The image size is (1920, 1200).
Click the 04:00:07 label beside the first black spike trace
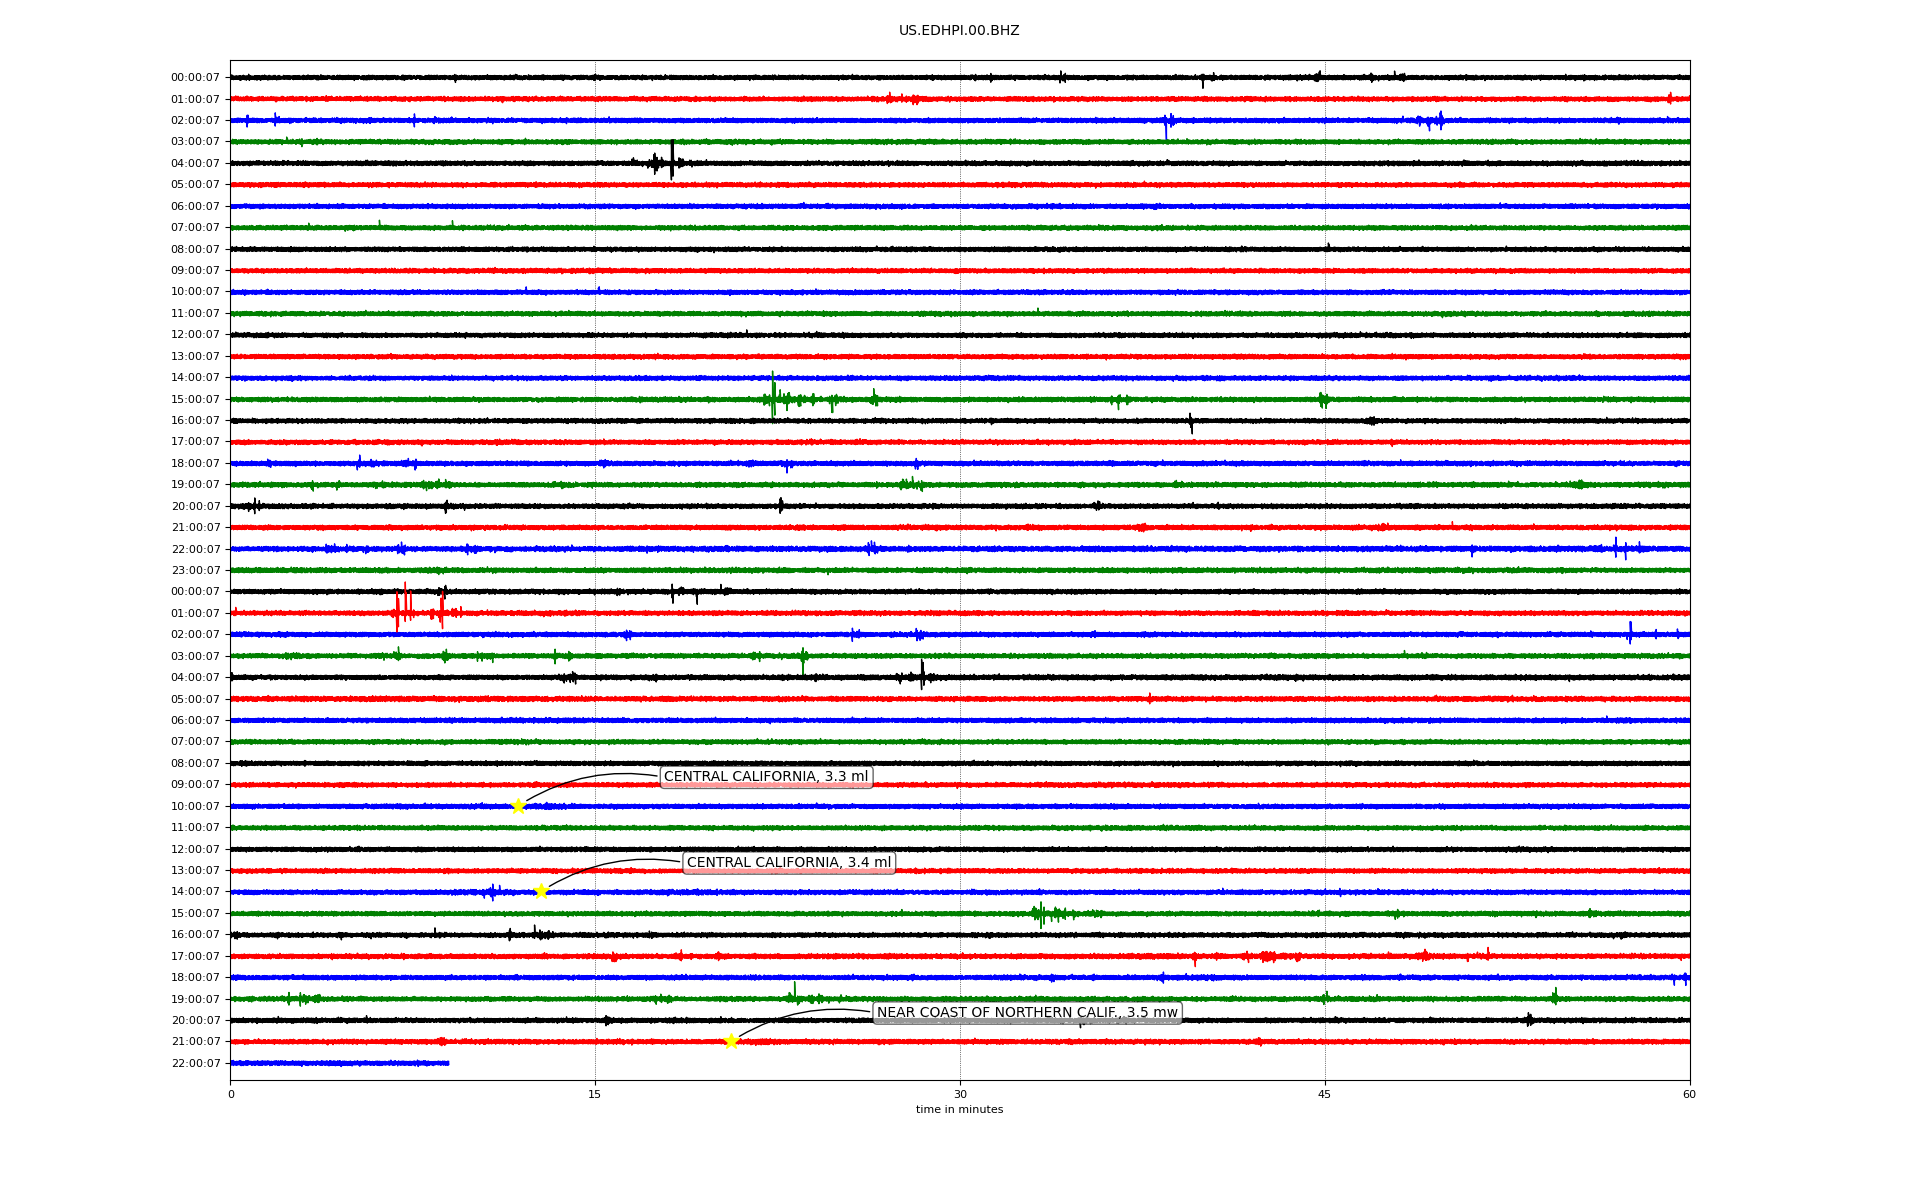pos(195,163)
